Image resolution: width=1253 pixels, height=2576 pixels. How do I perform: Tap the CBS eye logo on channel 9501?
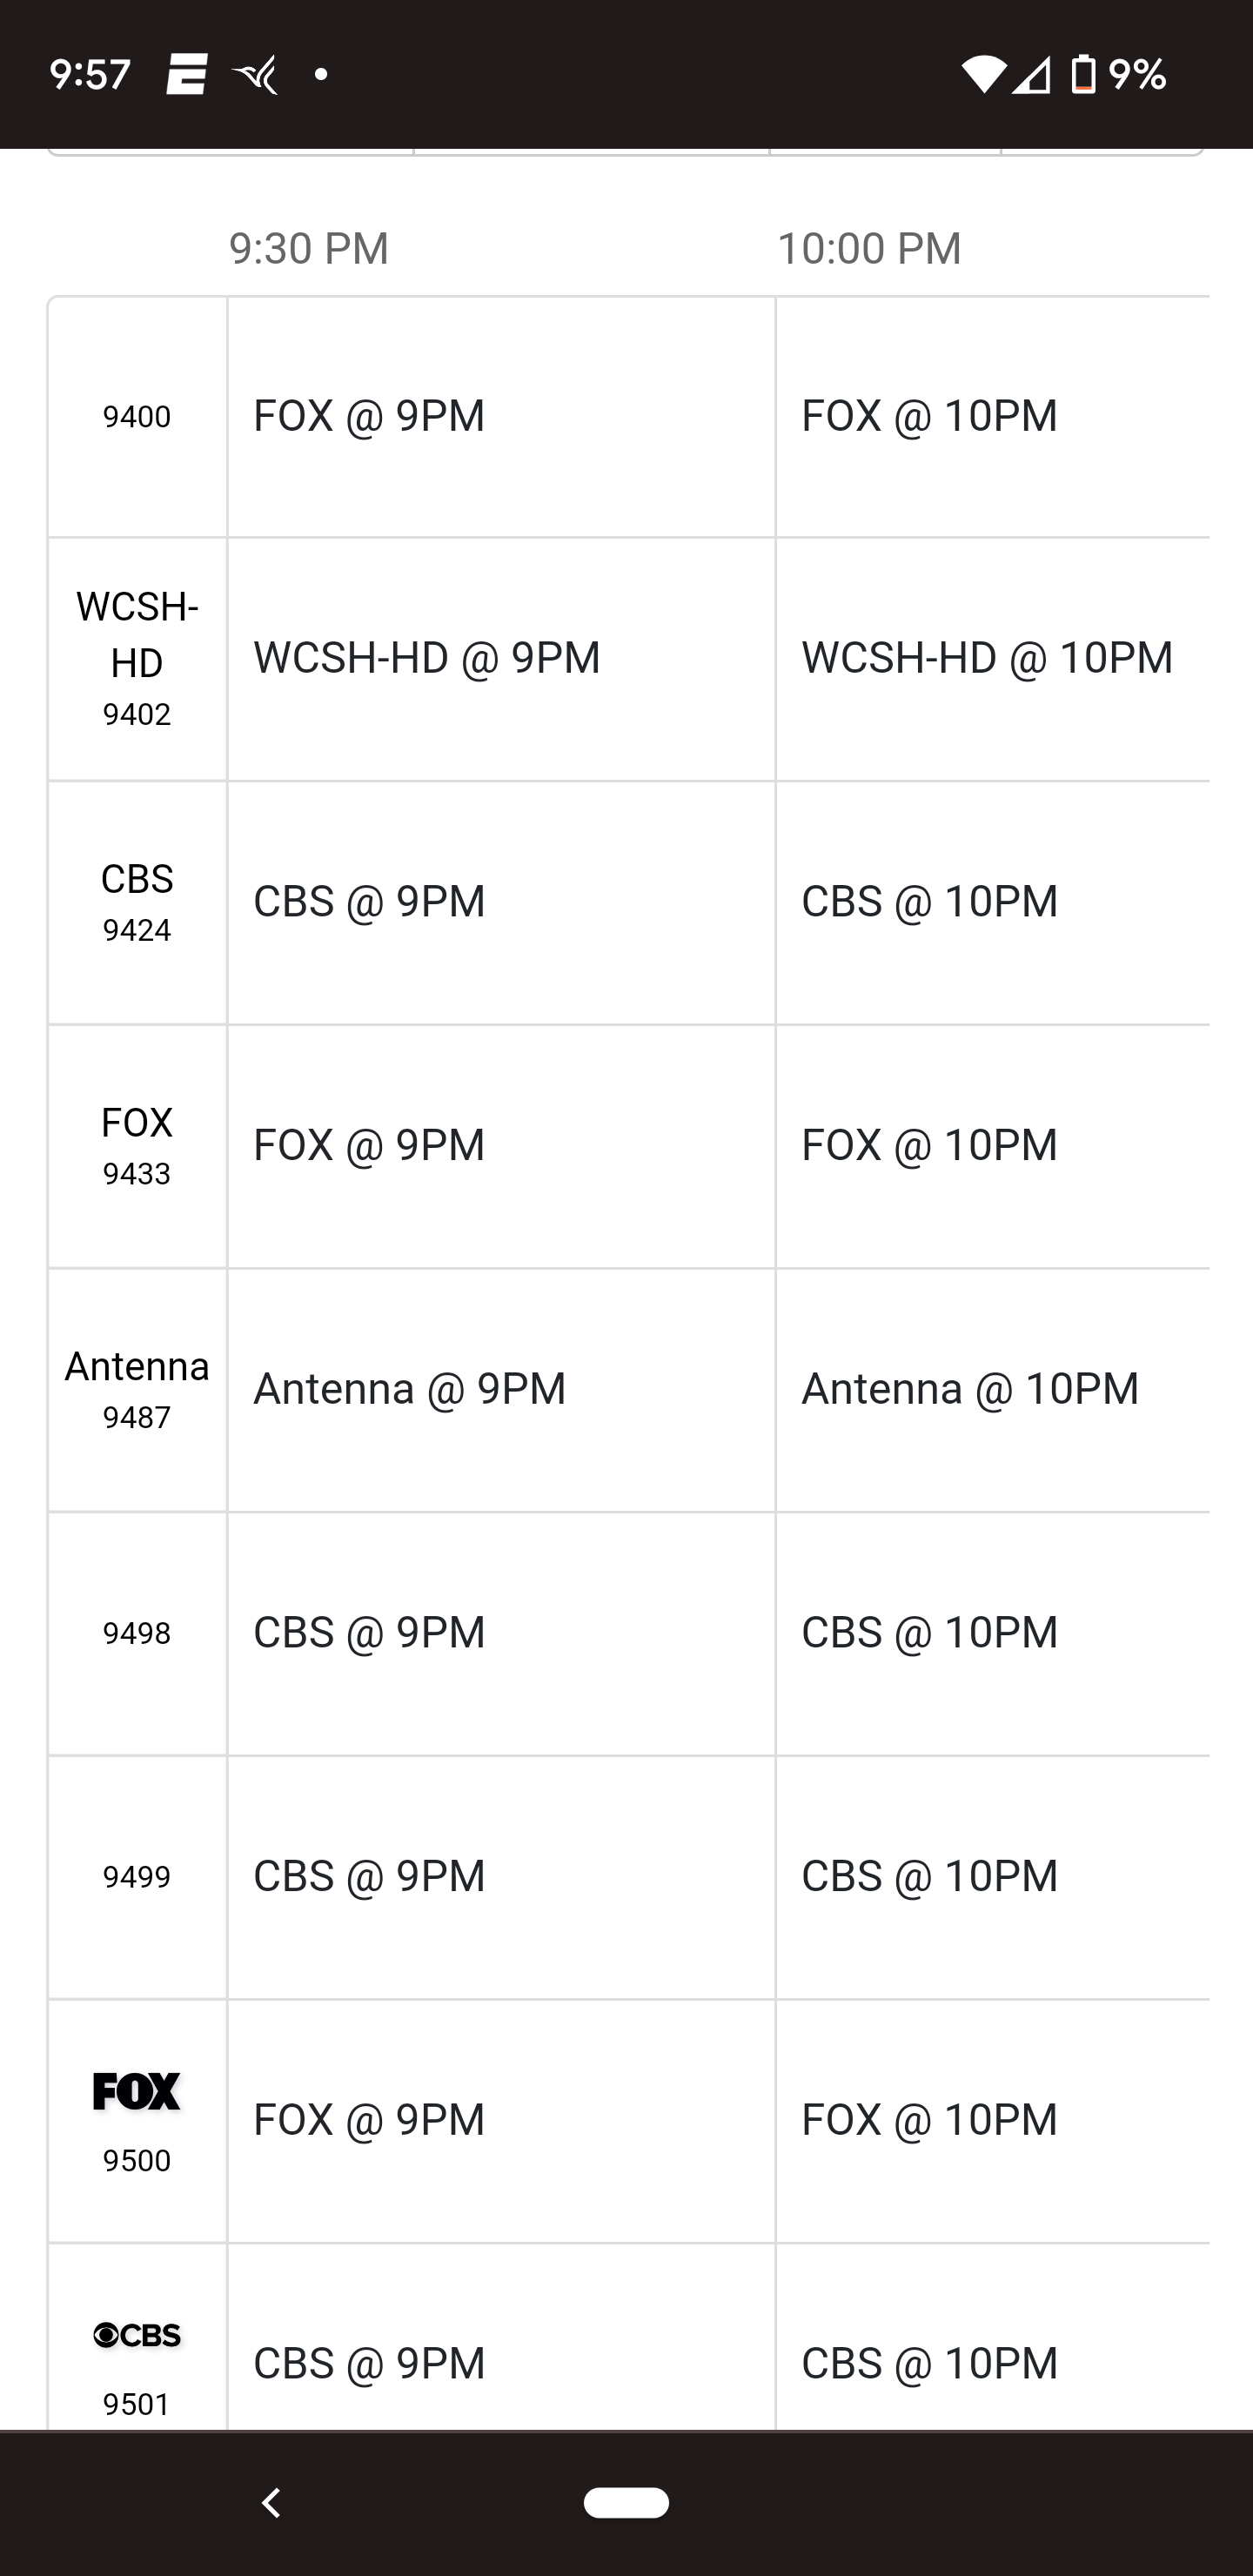[137, 2335]
